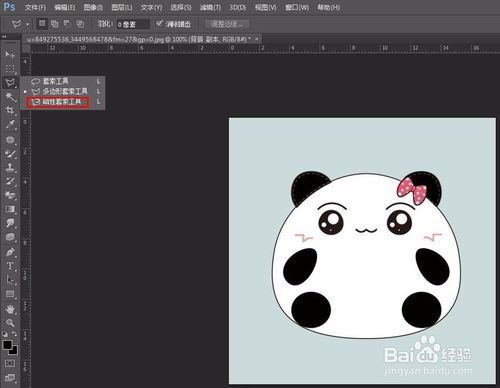Select the Zoom tool
500x388 pixels.
pyautogui.click(x=10, y=323)
